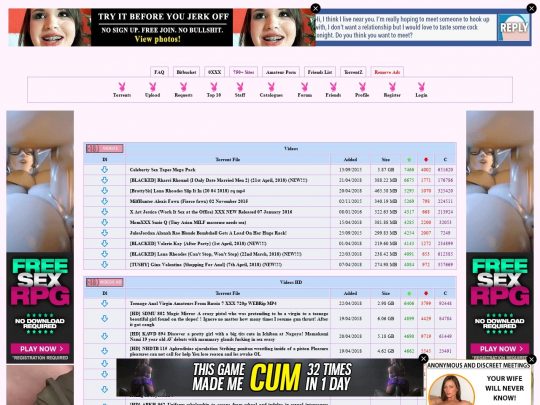Click PLAY NOW in left sidebar ad
540x405 pixels.
41,349
